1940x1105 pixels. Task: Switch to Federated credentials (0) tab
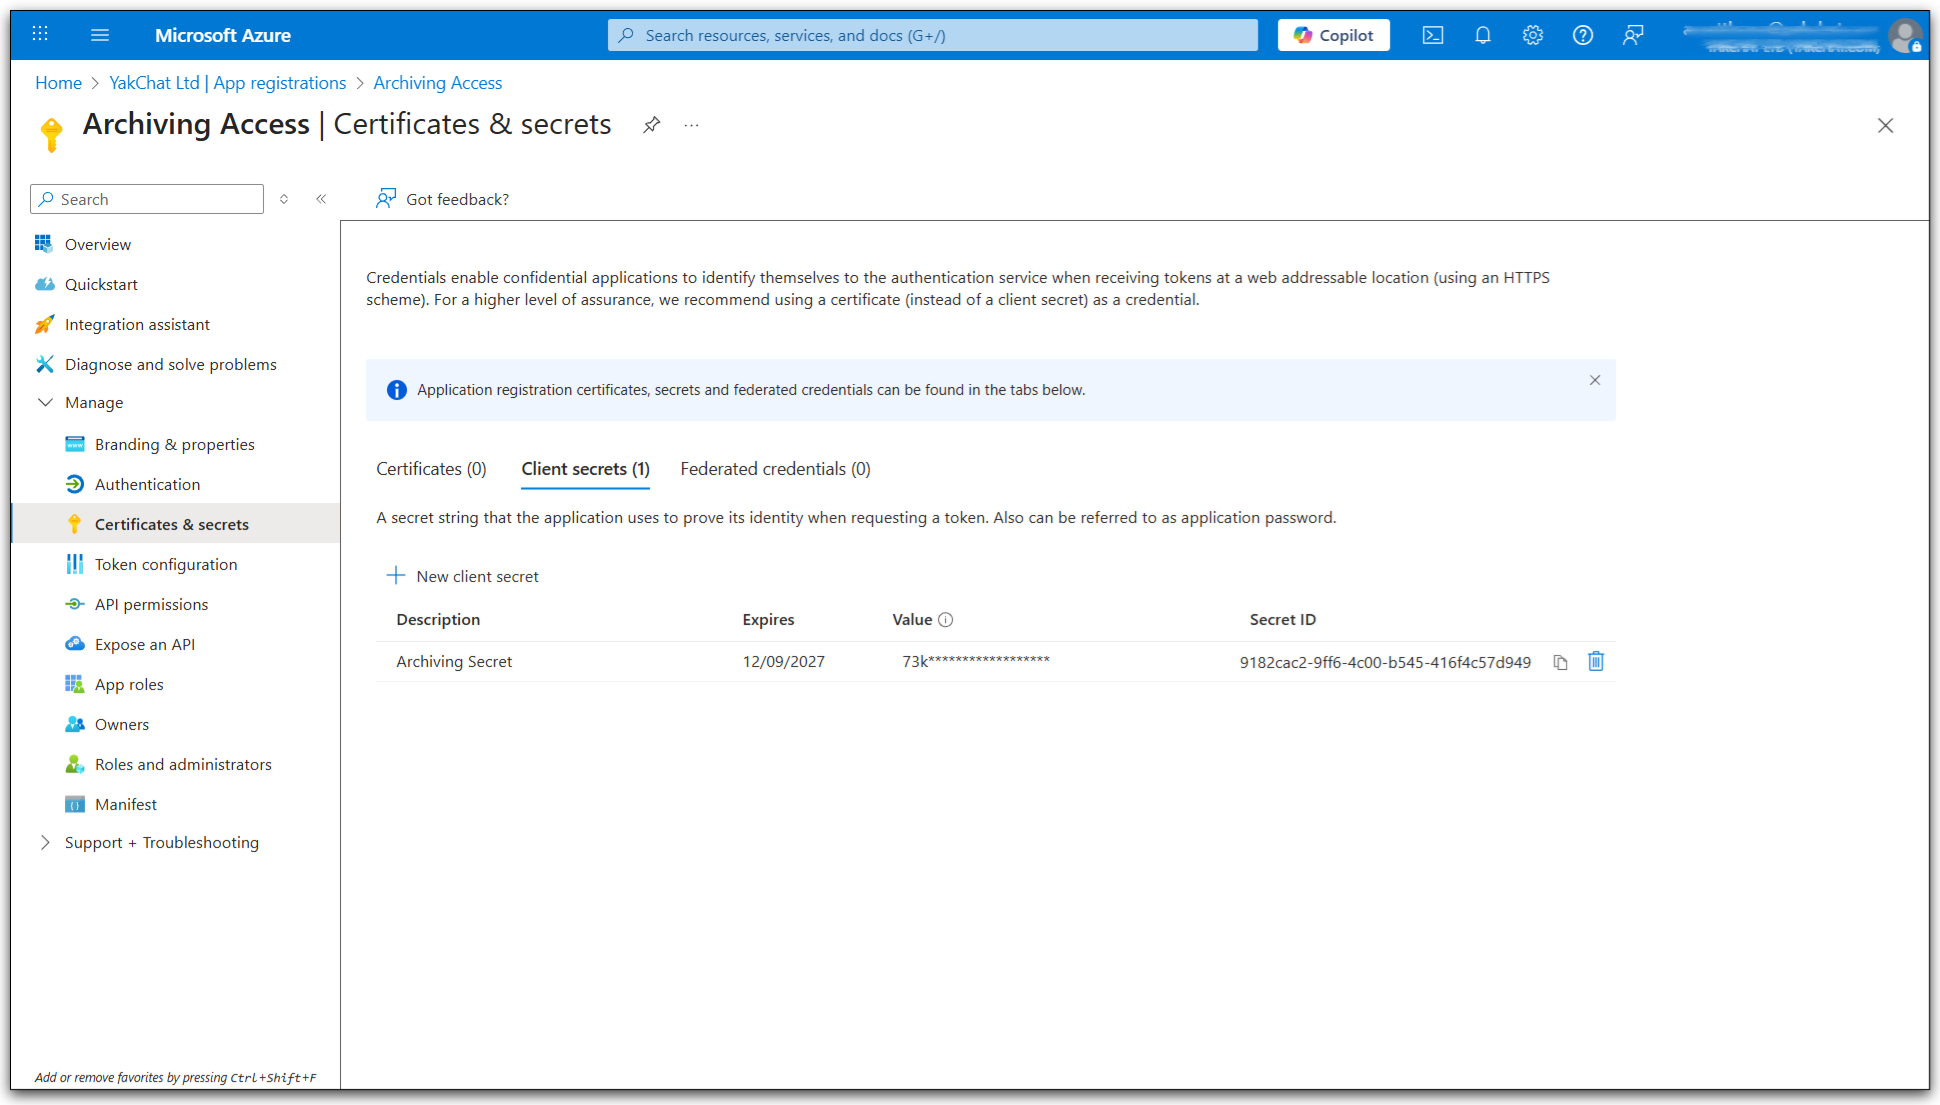point(775,469)
